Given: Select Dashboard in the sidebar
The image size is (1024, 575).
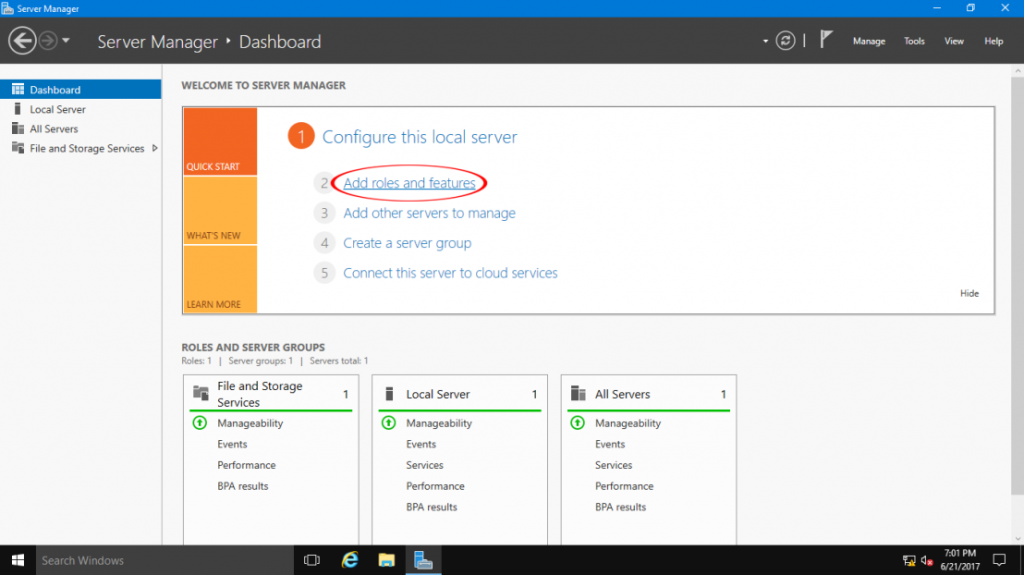Looking at the screenshot, I should (81, 90).
